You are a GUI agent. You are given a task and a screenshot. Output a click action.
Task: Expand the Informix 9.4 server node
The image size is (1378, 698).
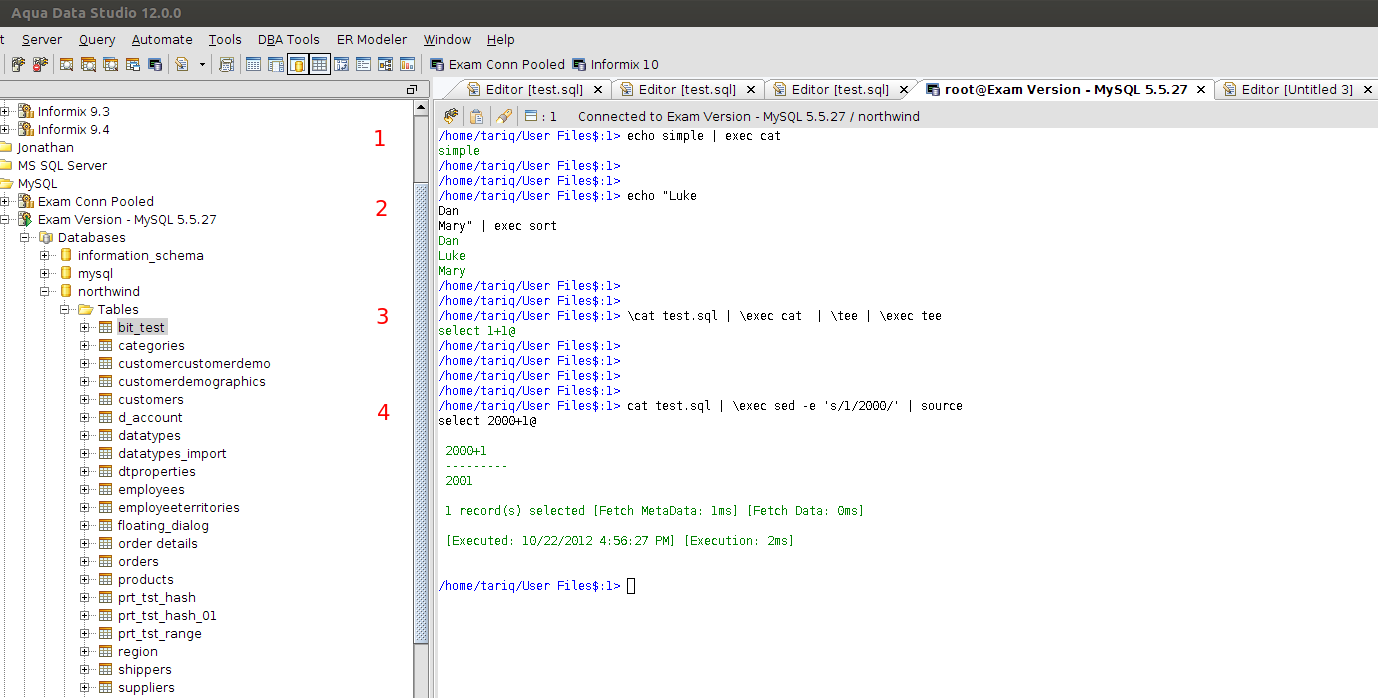pyautogui.click(x=5, y=129)
